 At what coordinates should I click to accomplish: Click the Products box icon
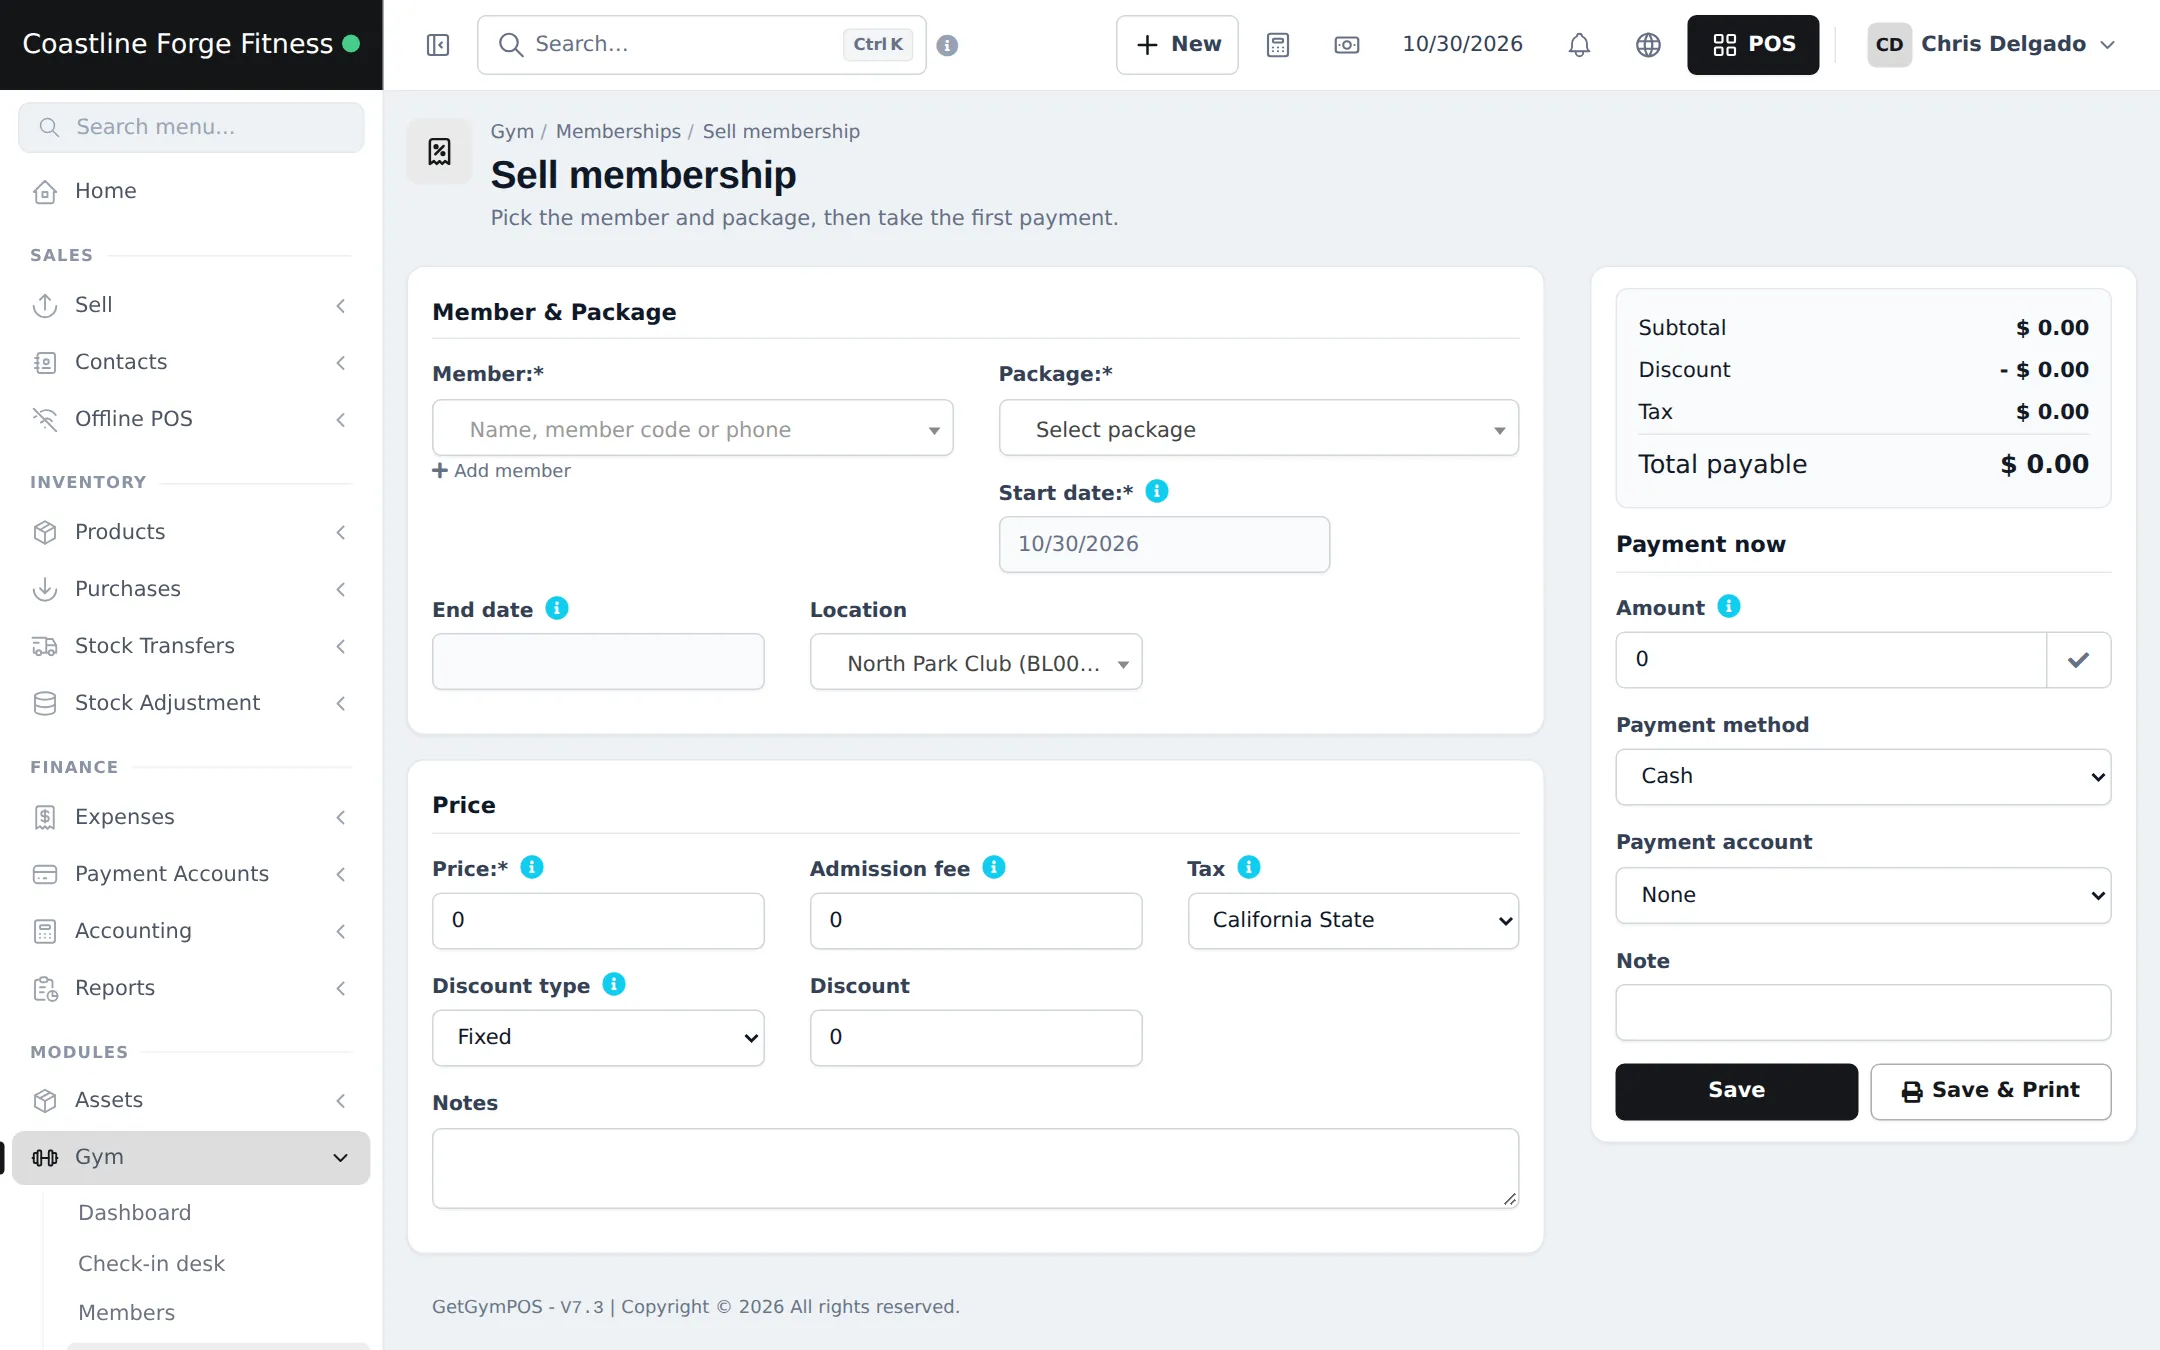pyautogui.click(x=45, y=532)
